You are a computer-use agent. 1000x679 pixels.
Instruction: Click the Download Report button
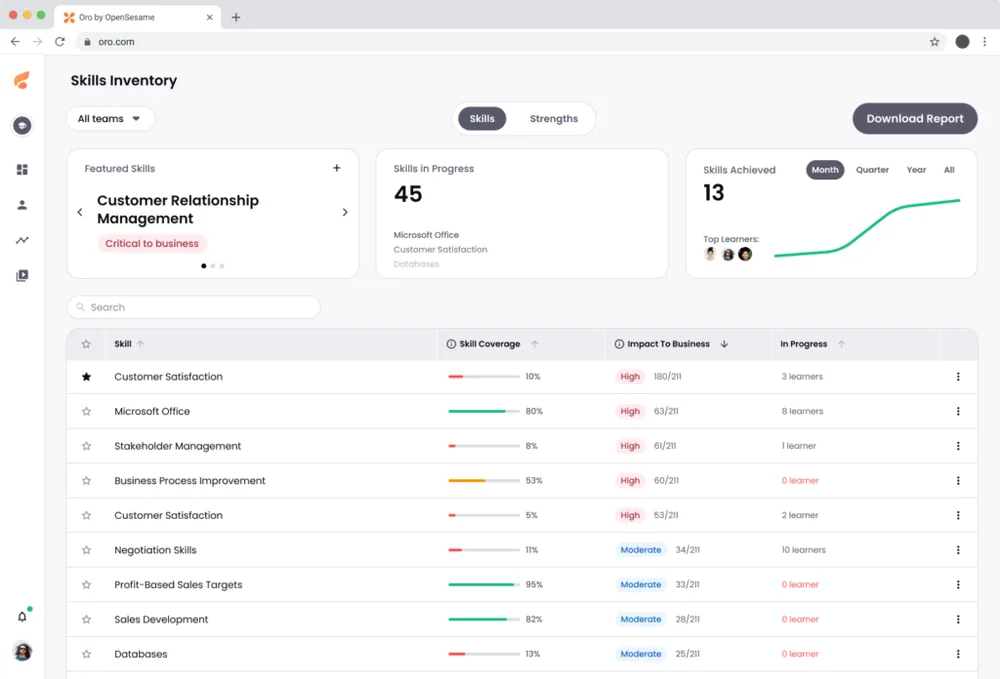(x=914, y=118)
